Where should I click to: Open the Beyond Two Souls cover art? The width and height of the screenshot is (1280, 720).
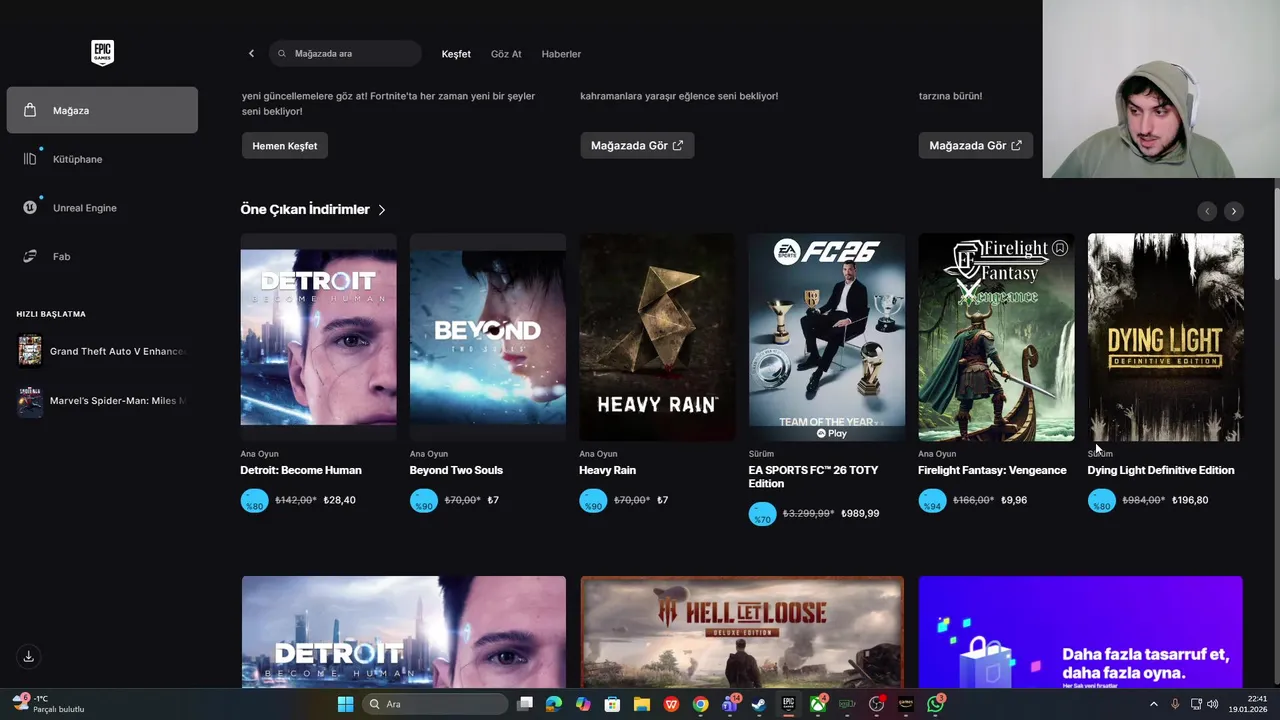coord(488,337)
